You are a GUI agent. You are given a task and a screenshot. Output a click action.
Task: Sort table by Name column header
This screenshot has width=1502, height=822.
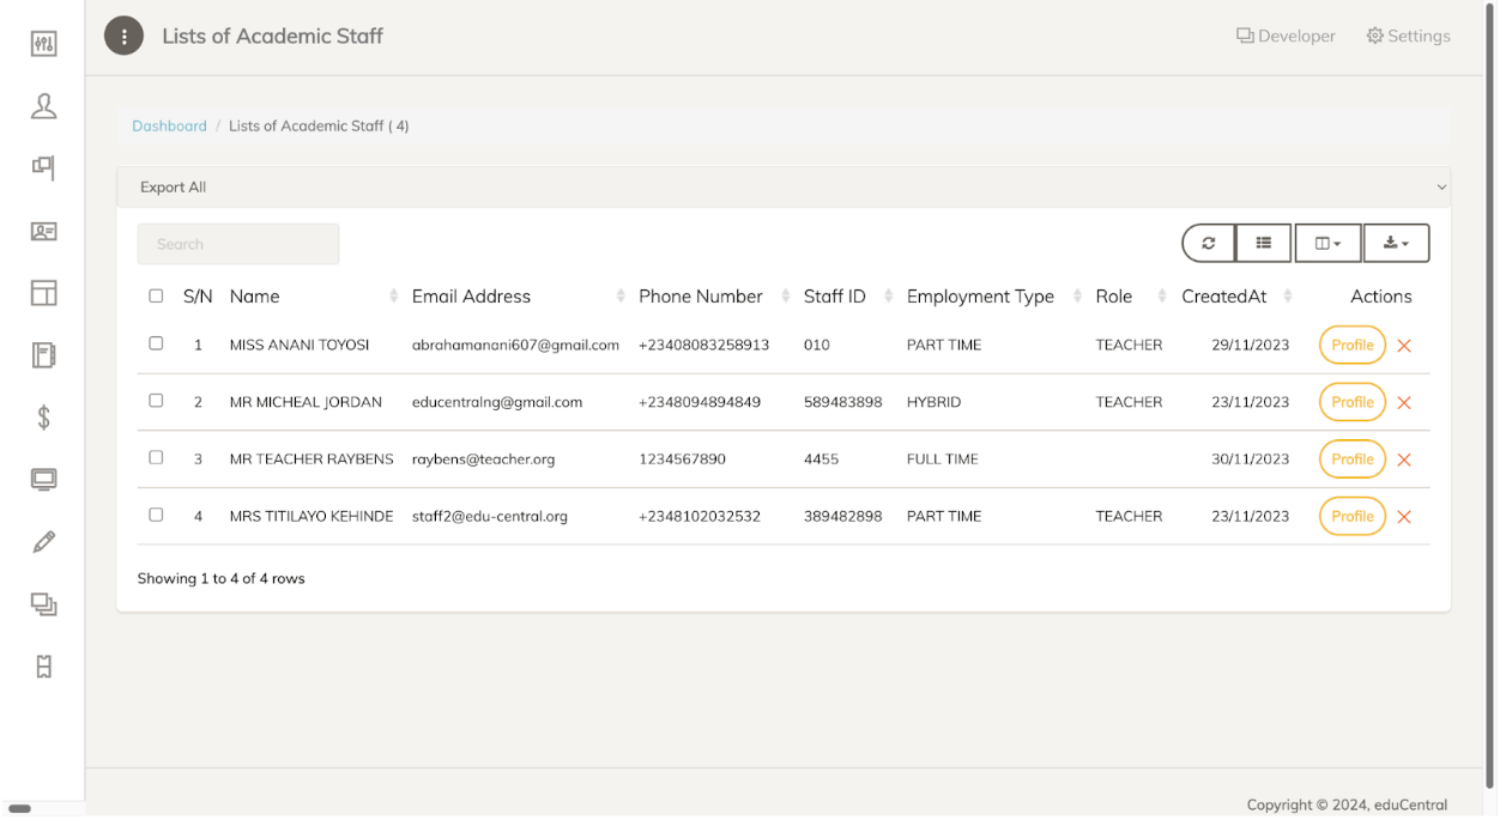255,296
